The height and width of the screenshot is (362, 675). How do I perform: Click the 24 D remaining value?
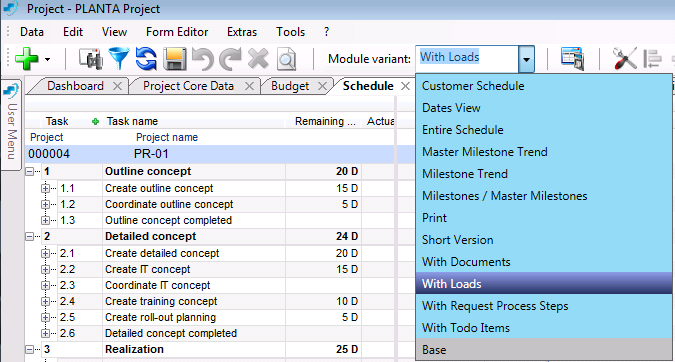tap(347, 236)
